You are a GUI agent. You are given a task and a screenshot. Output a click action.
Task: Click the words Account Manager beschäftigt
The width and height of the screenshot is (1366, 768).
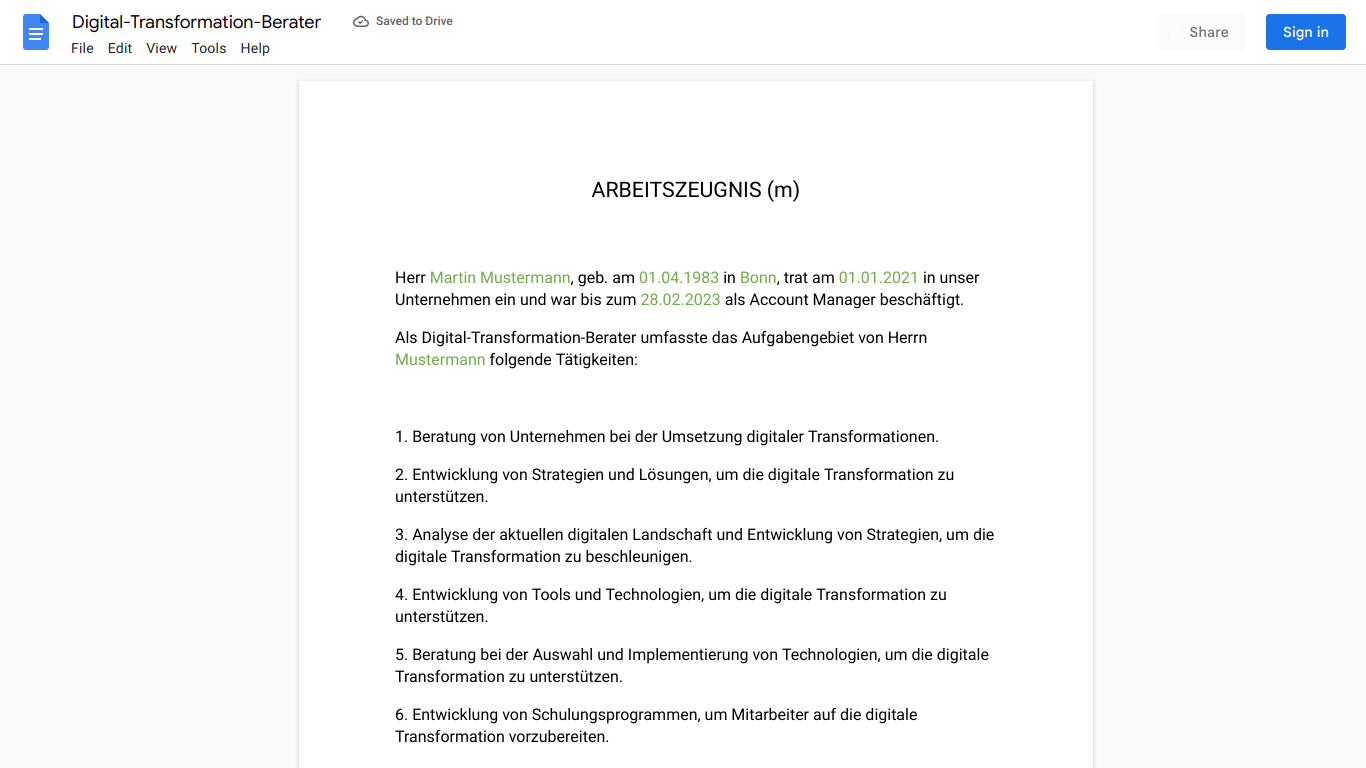coord(855,300)
